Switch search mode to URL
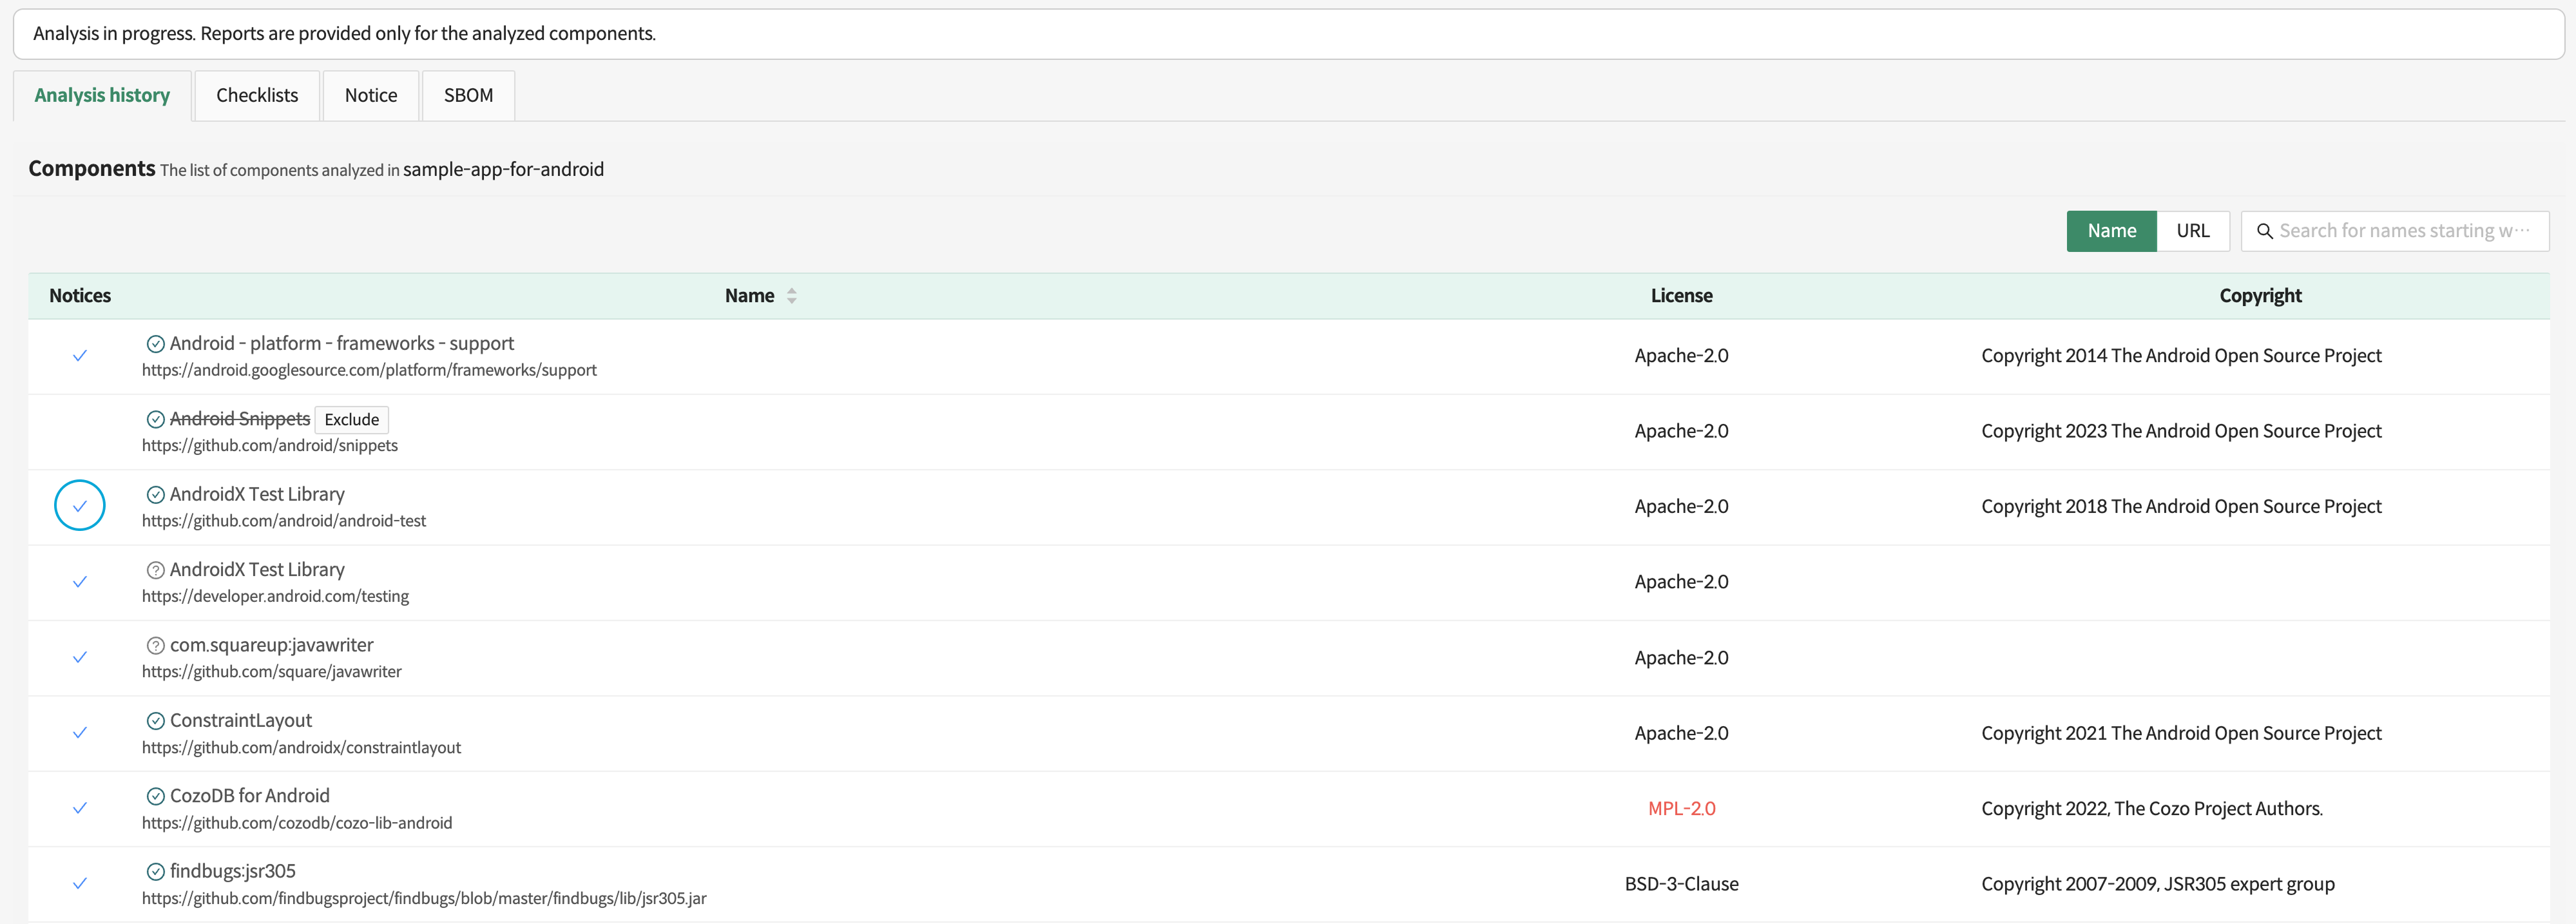The width and height of the screenshot is (2576, 924). 2192,231
